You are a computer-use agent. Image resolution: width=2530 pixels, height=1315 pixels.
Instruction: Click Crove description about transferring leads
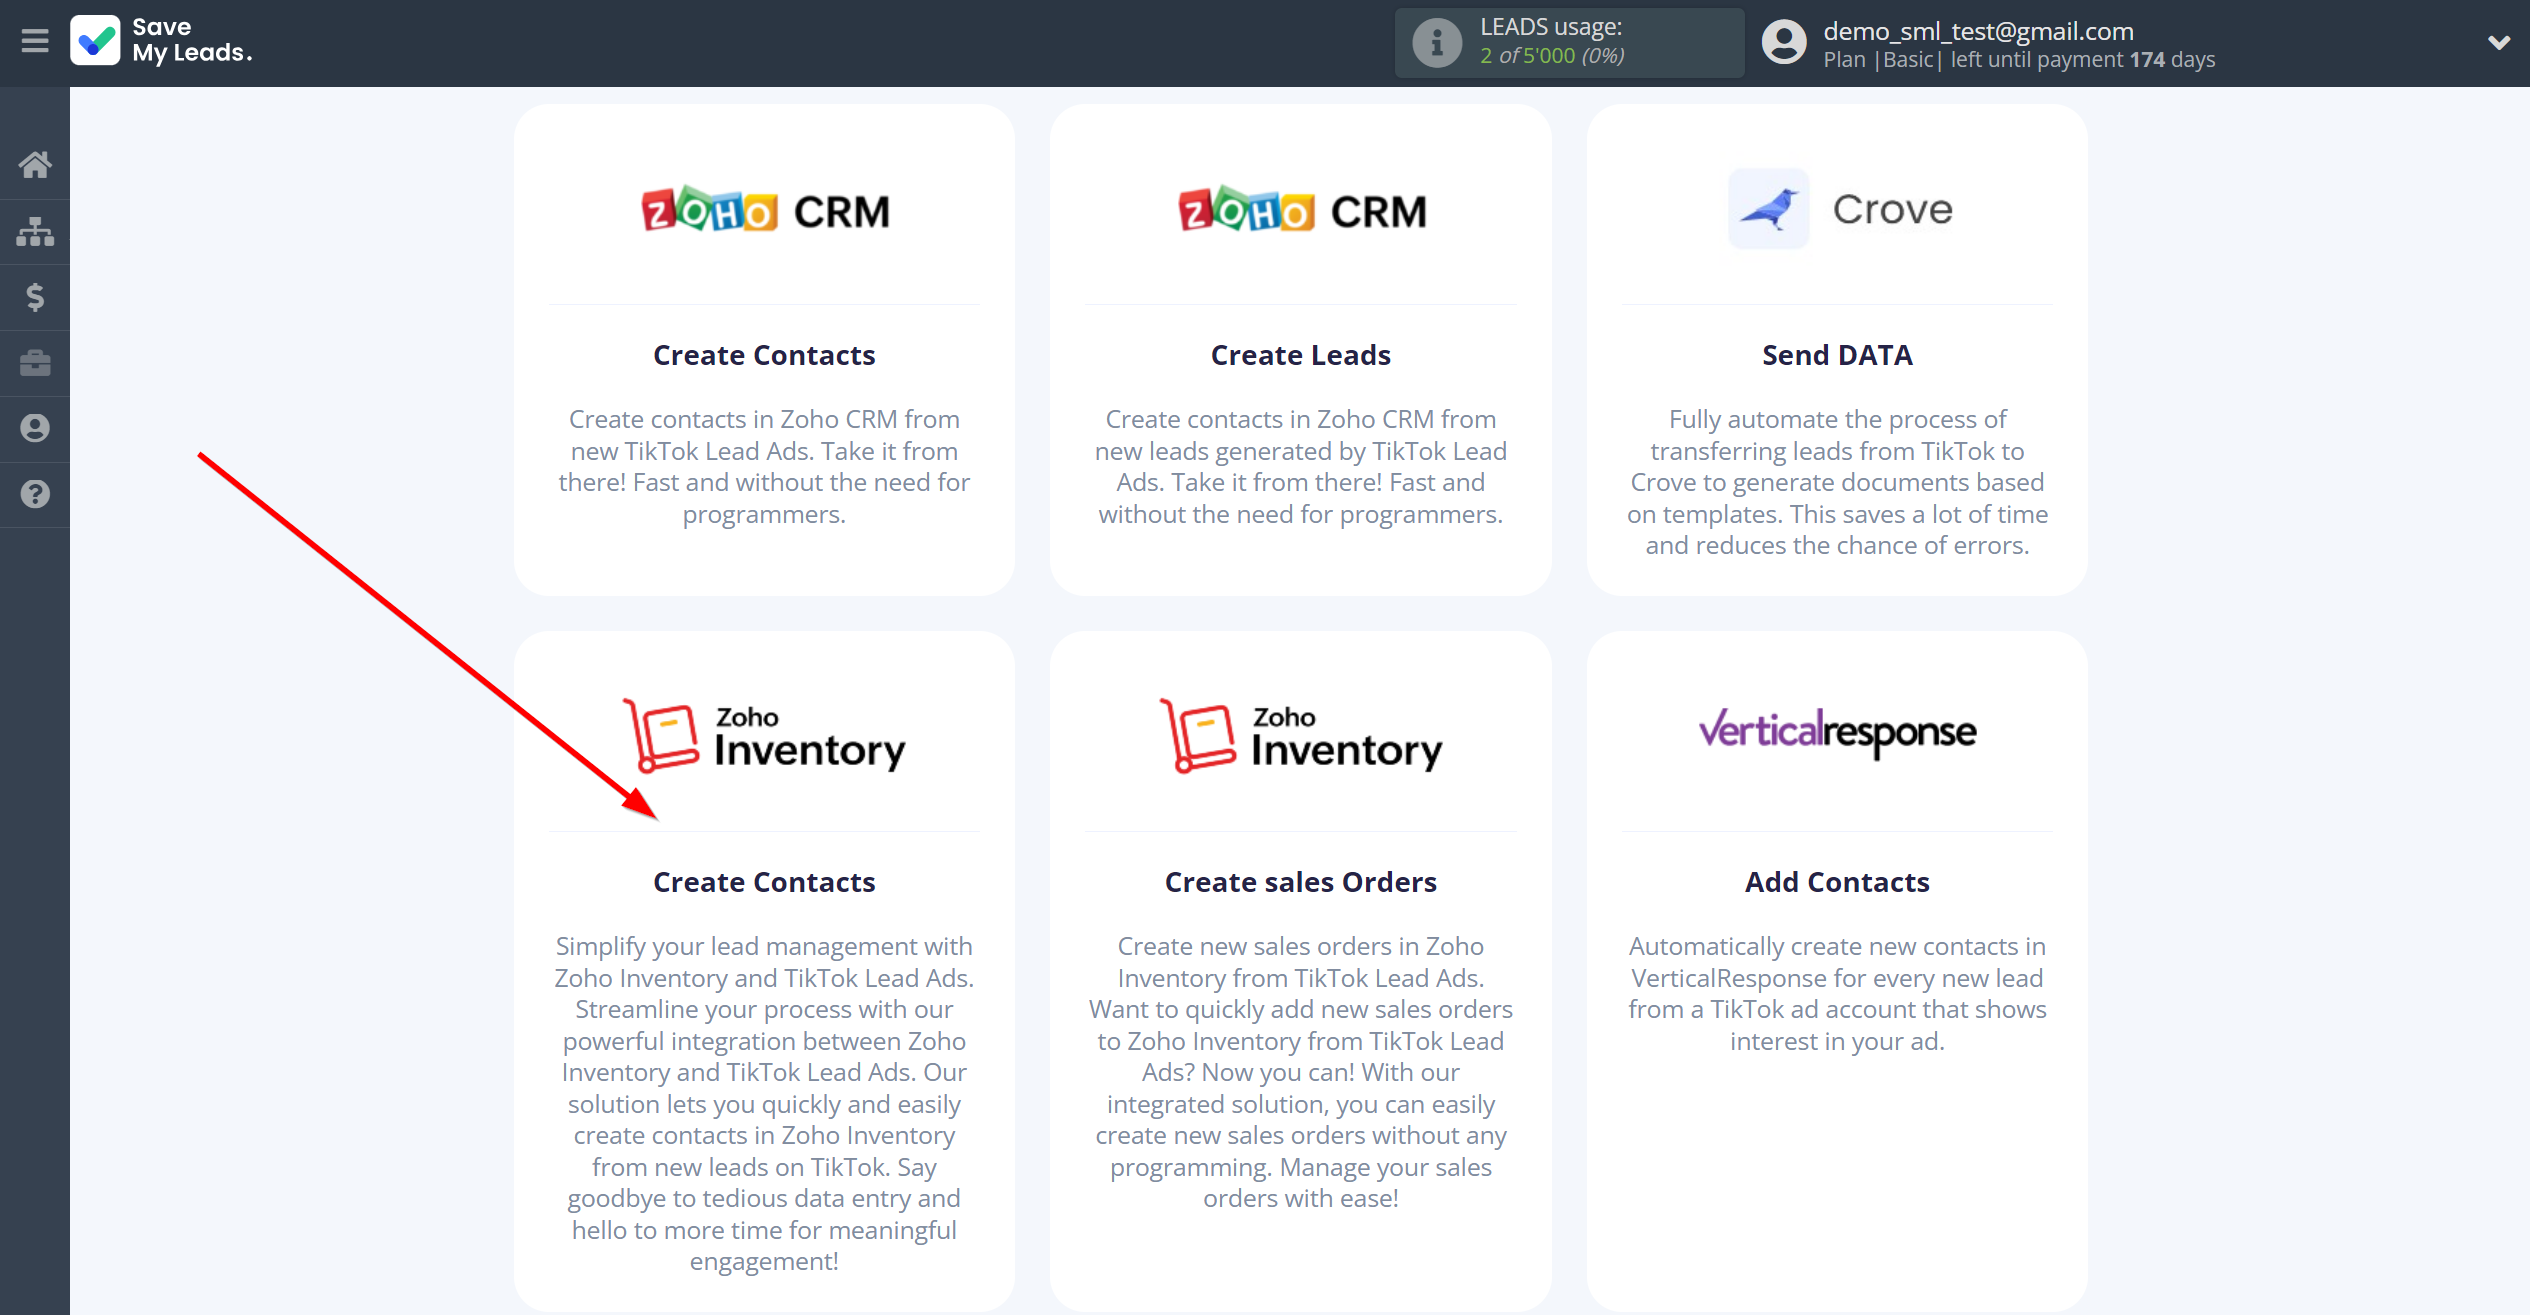pyautogui.click(x=1837, y=482)
